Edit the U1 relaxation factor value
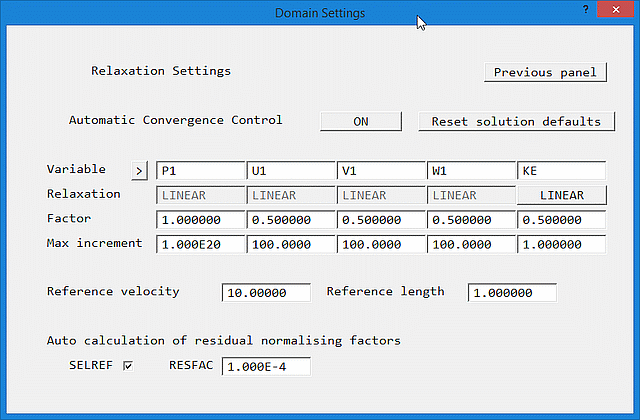Viewport: 640px width, 420px height. [290, 219]
